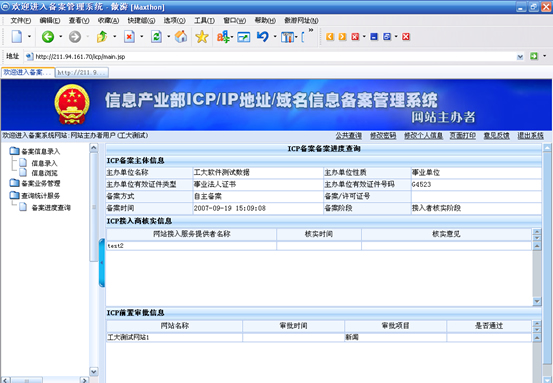
Task: Open the 收藏(A) menu
Action: pyautogui.click(x=108, y=20)
